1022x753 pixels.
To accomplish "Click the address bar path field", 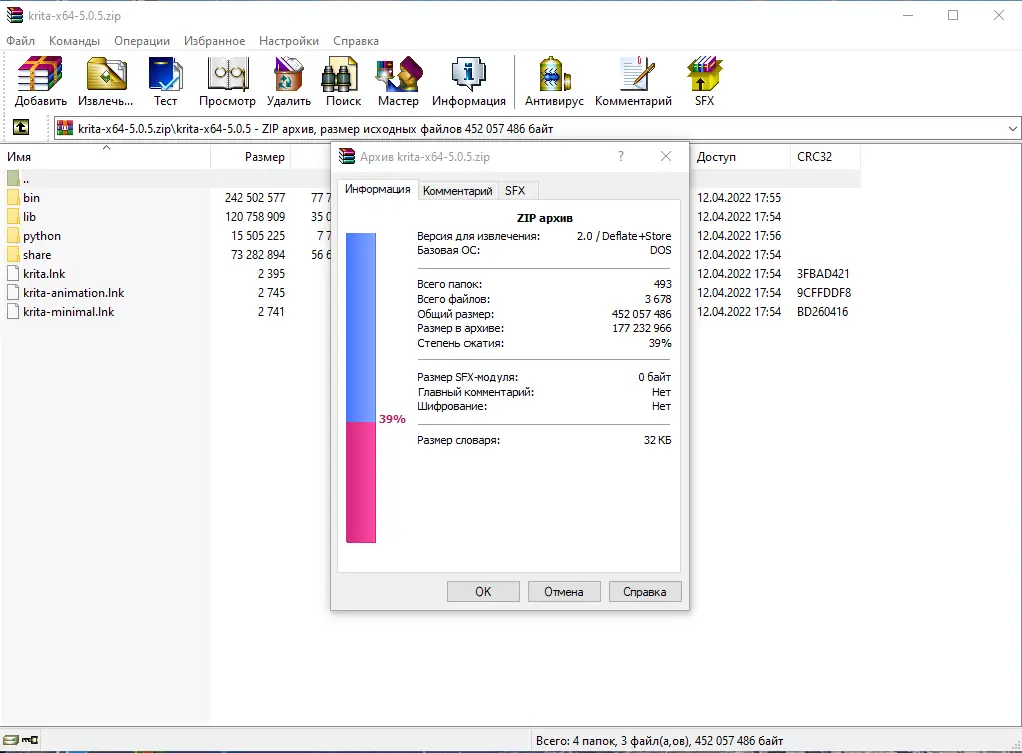I will pyautogui.click(x=536, y=128).
